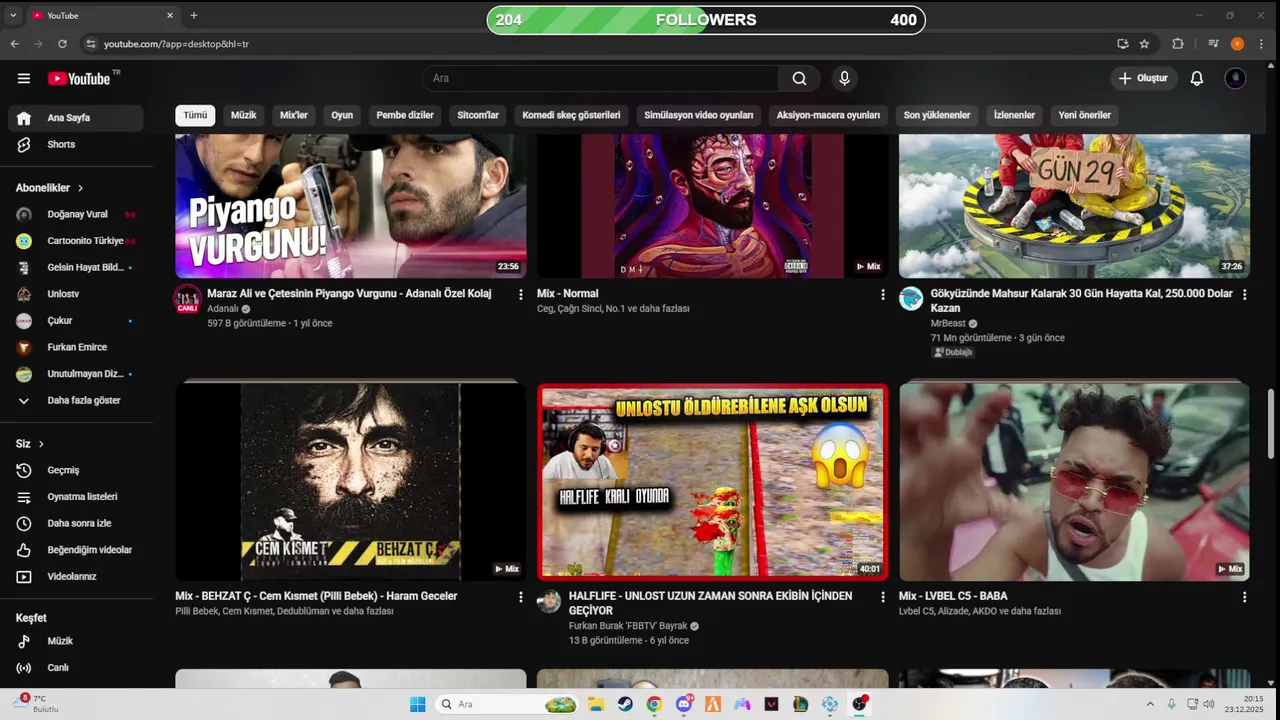The image size is (1280, 720).
Task: Select the Mix'ler filter chip
Action: click(x=294, y=115)
